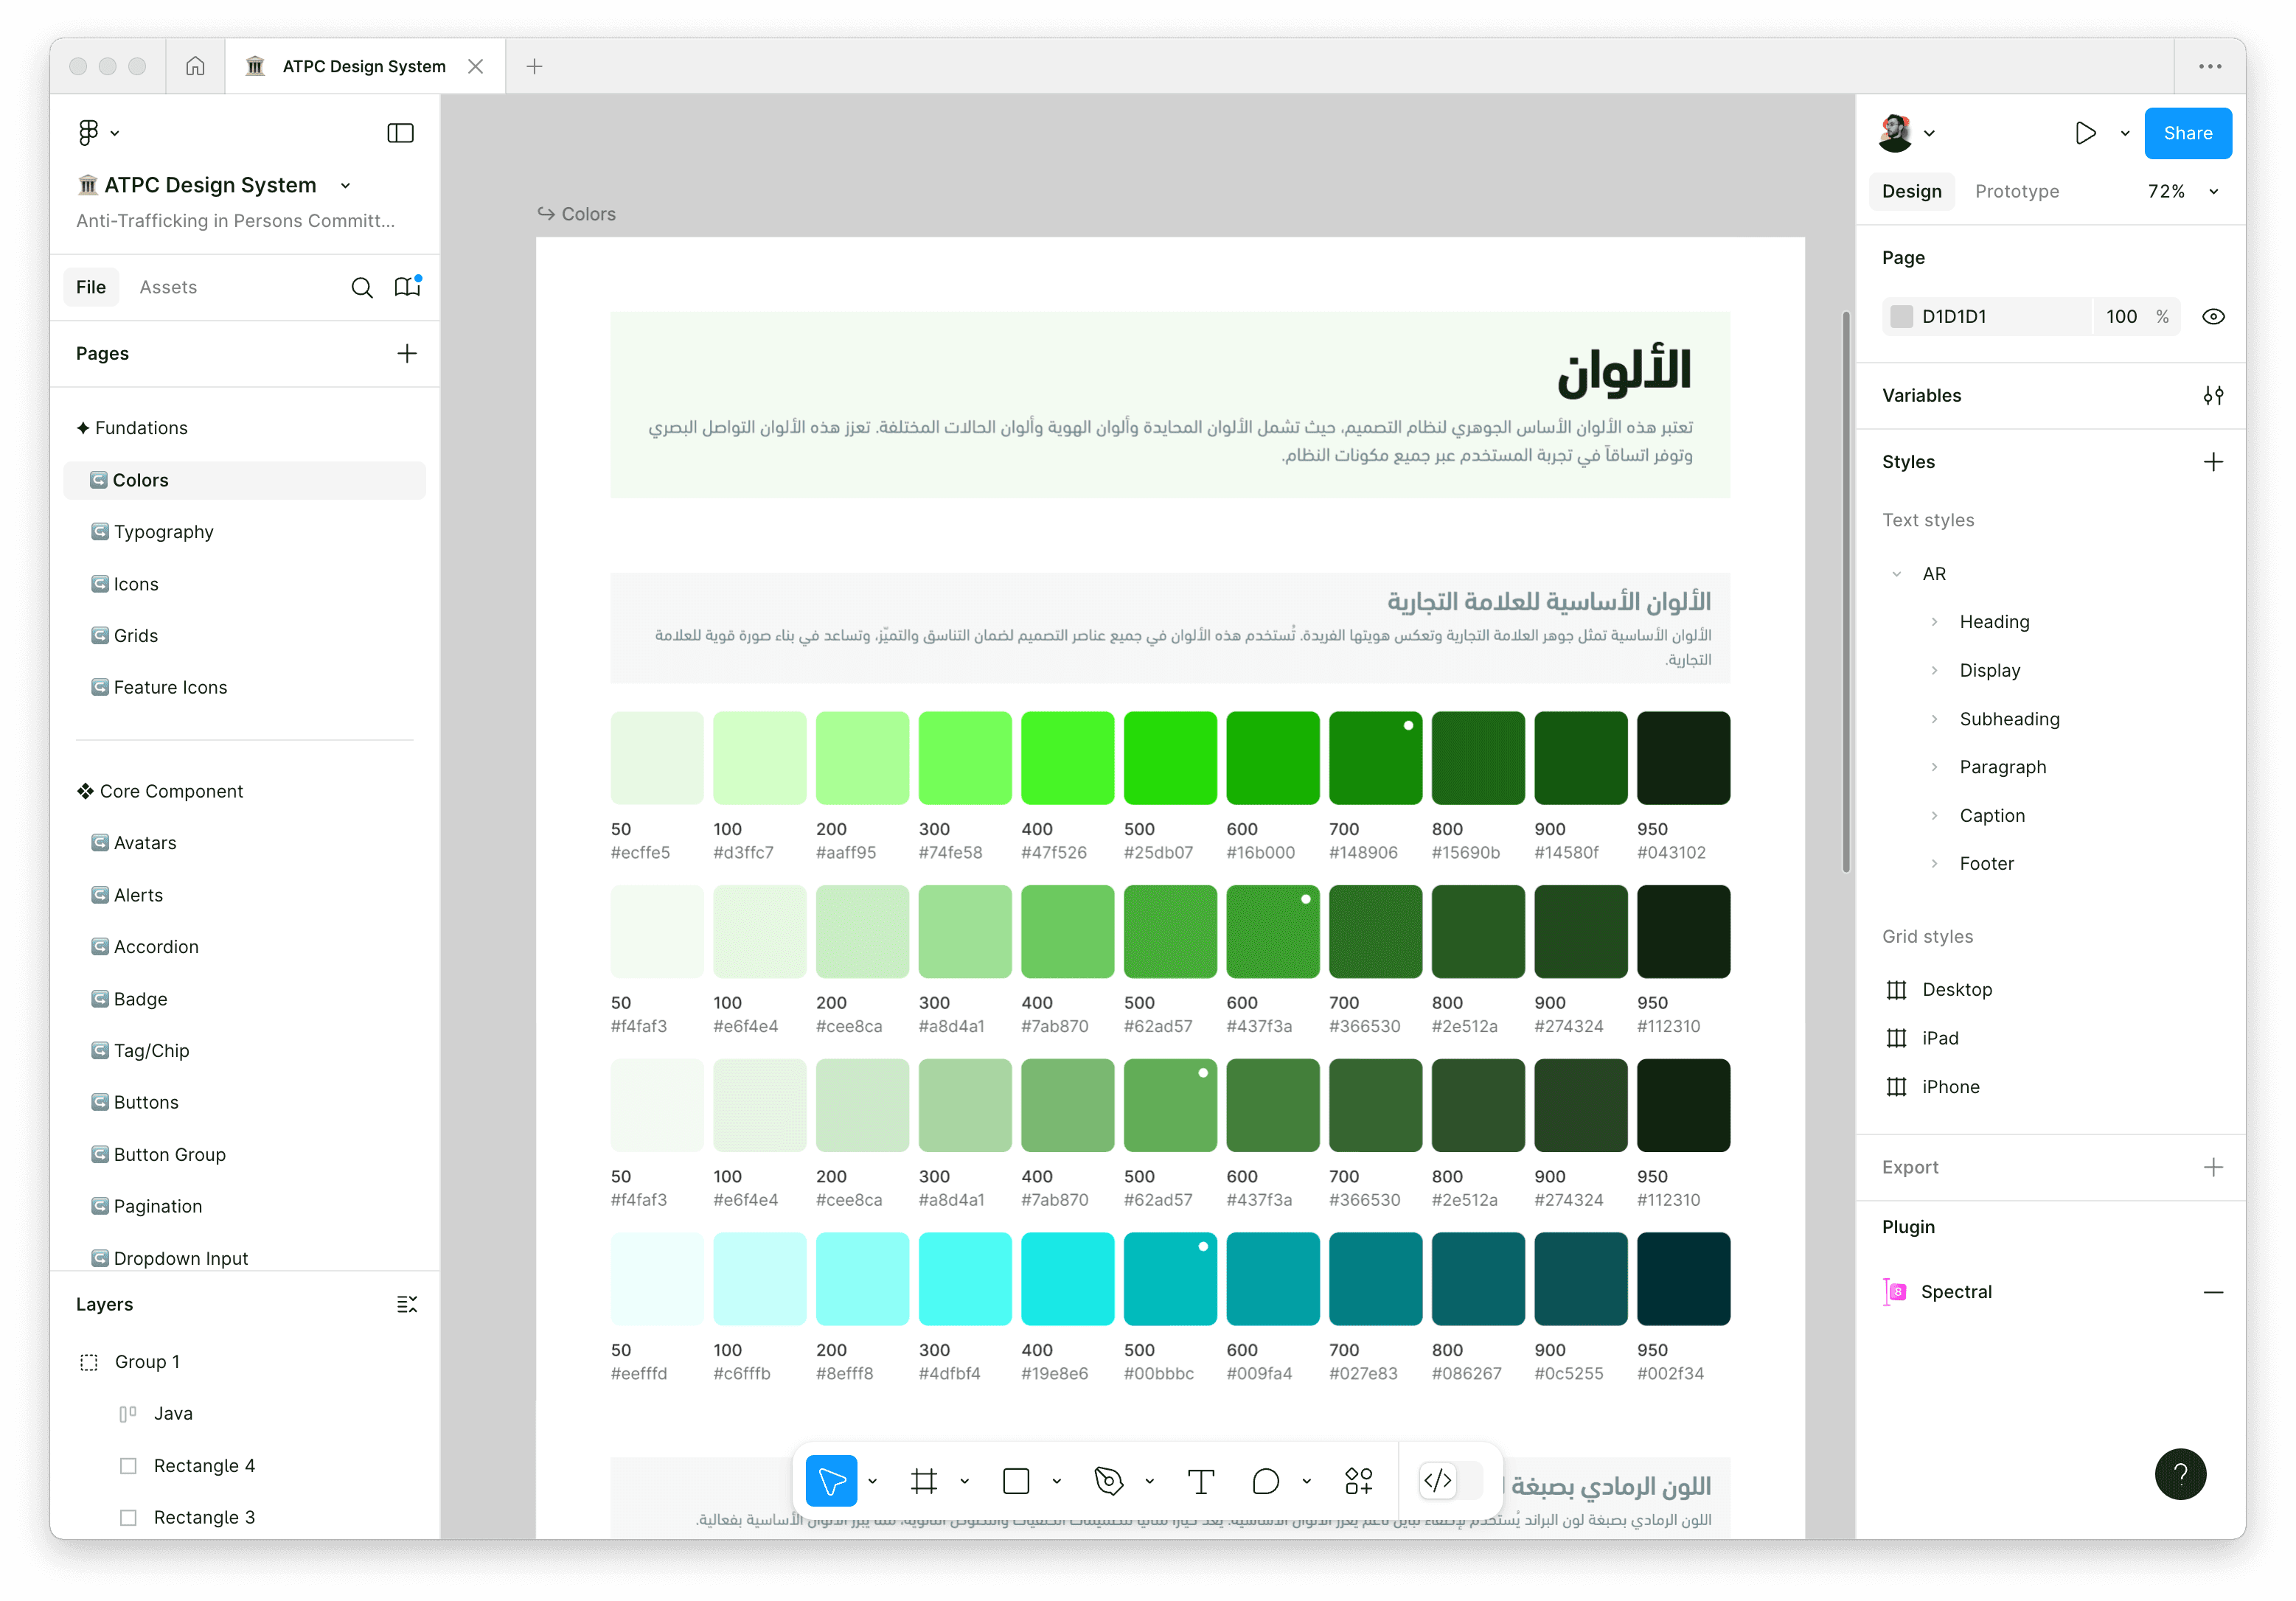Toggle Dev Mode switch in toolbar
Screen dimensions: 2296x1601
click(1449, 1481)
